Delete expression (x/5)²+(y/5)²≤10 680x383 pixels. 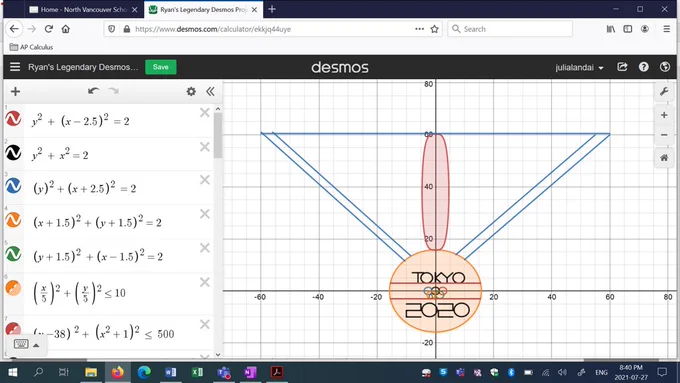[x=205, y=282]
